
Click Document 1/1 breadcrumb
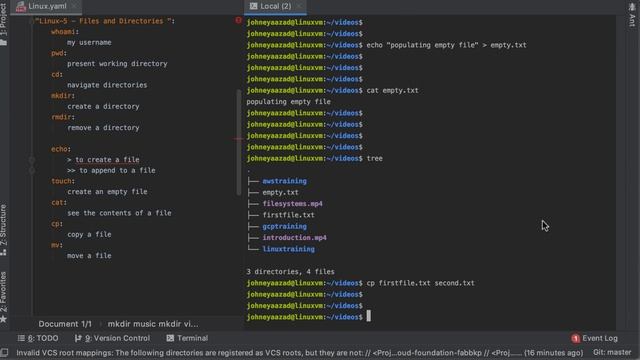point(65,324)
